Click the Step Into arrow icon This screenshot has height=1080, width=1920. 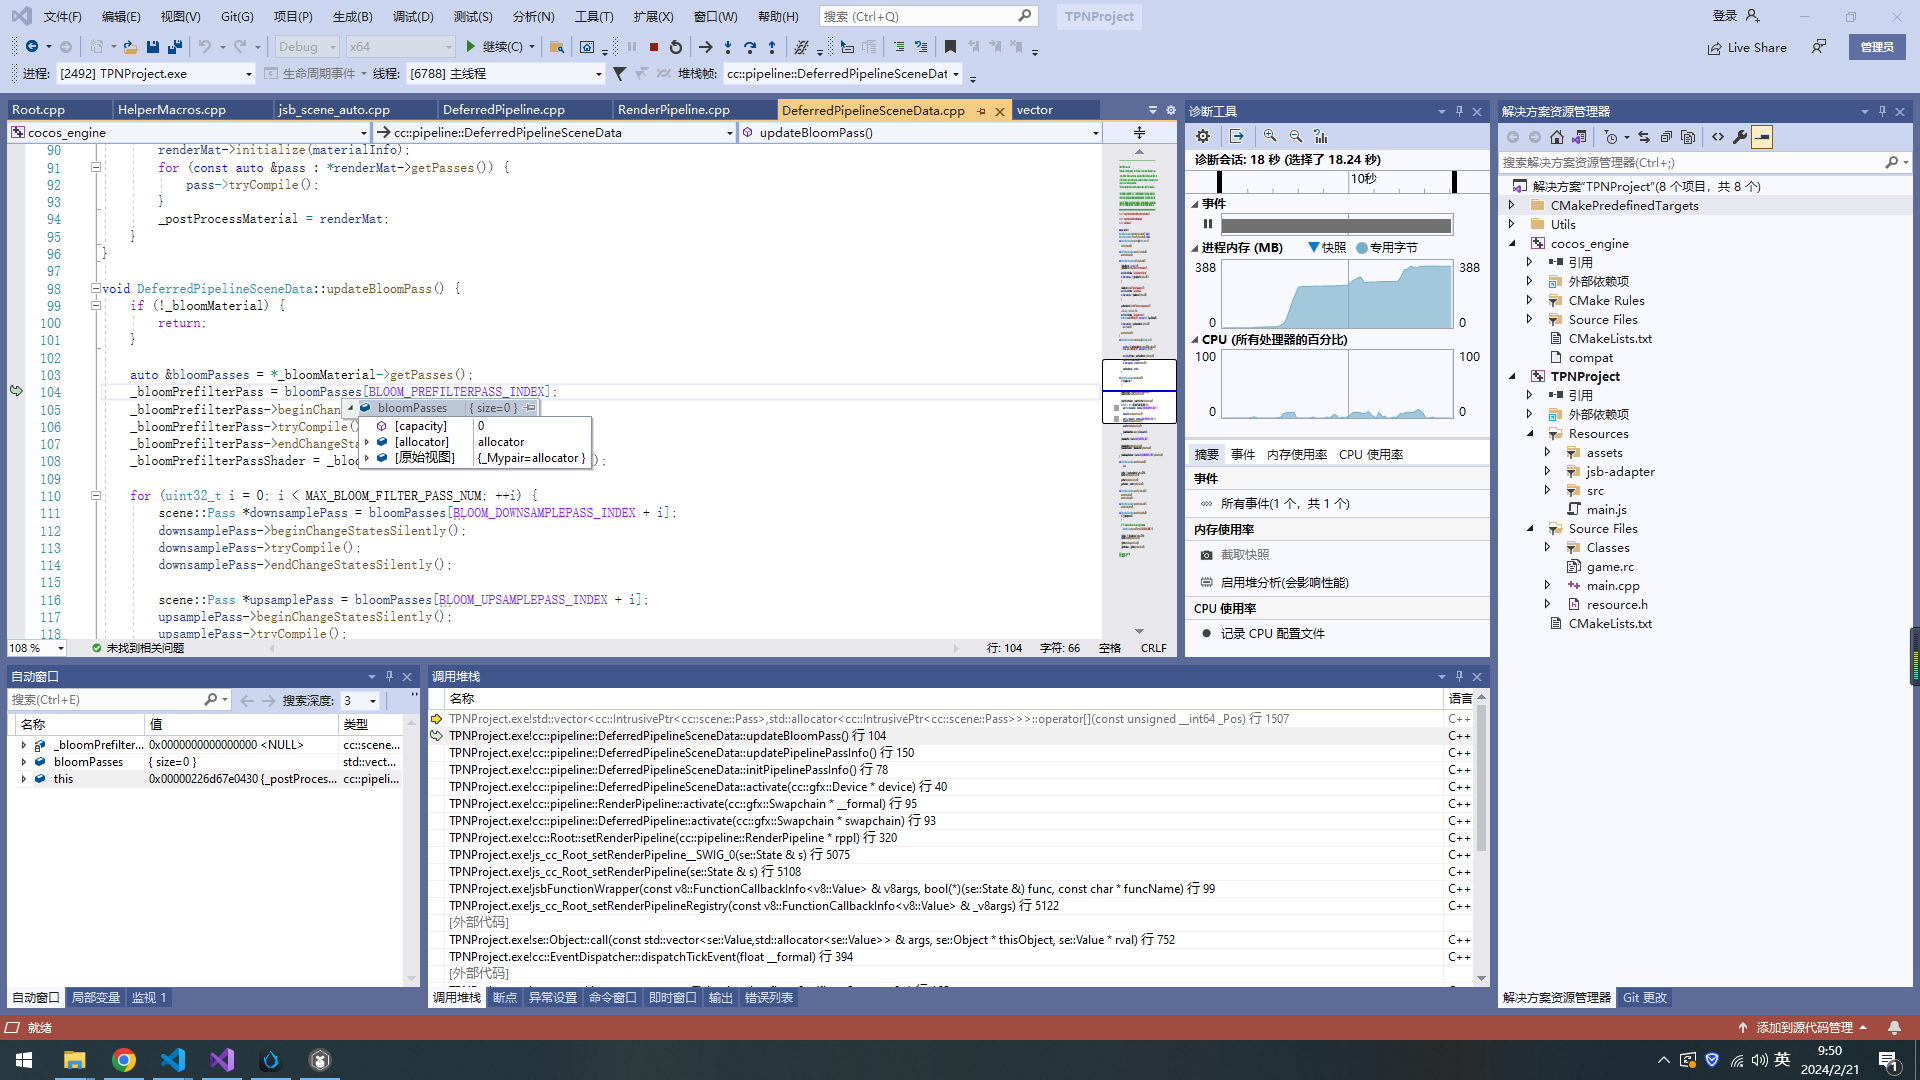(728, 47)
